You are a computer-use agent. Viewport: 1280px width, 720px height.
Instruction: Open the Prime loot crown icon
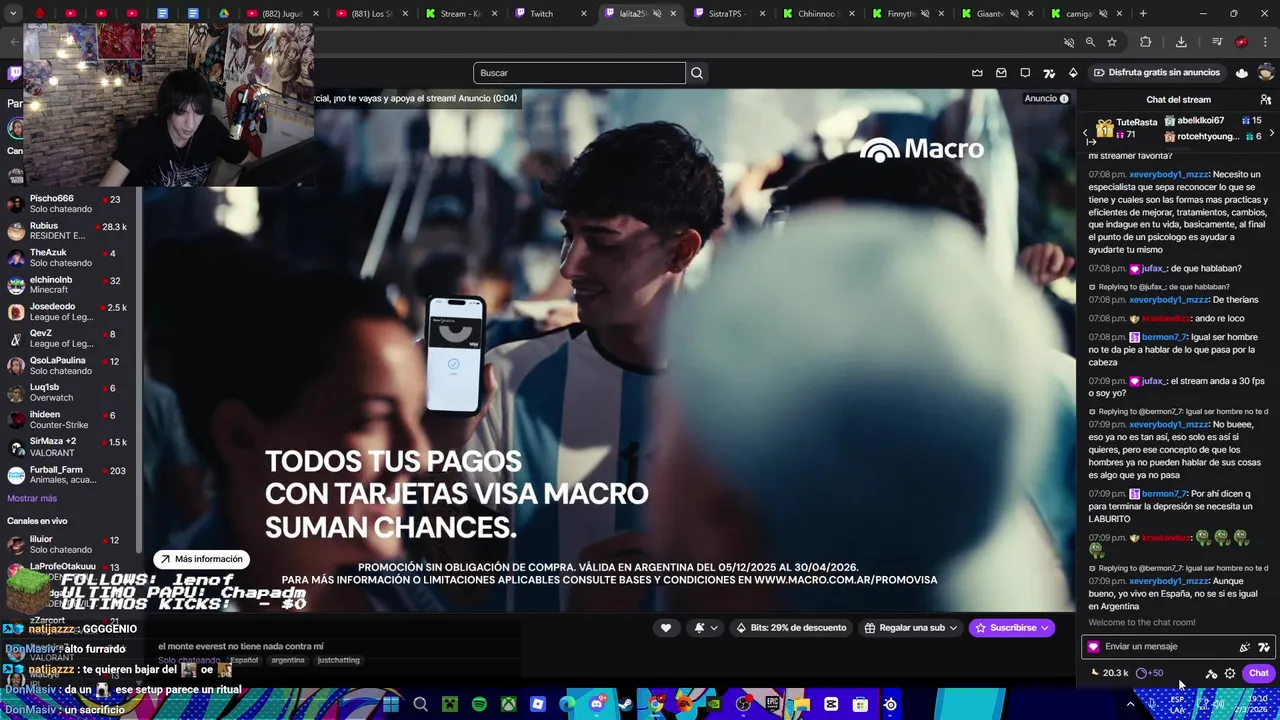[977, 73]
